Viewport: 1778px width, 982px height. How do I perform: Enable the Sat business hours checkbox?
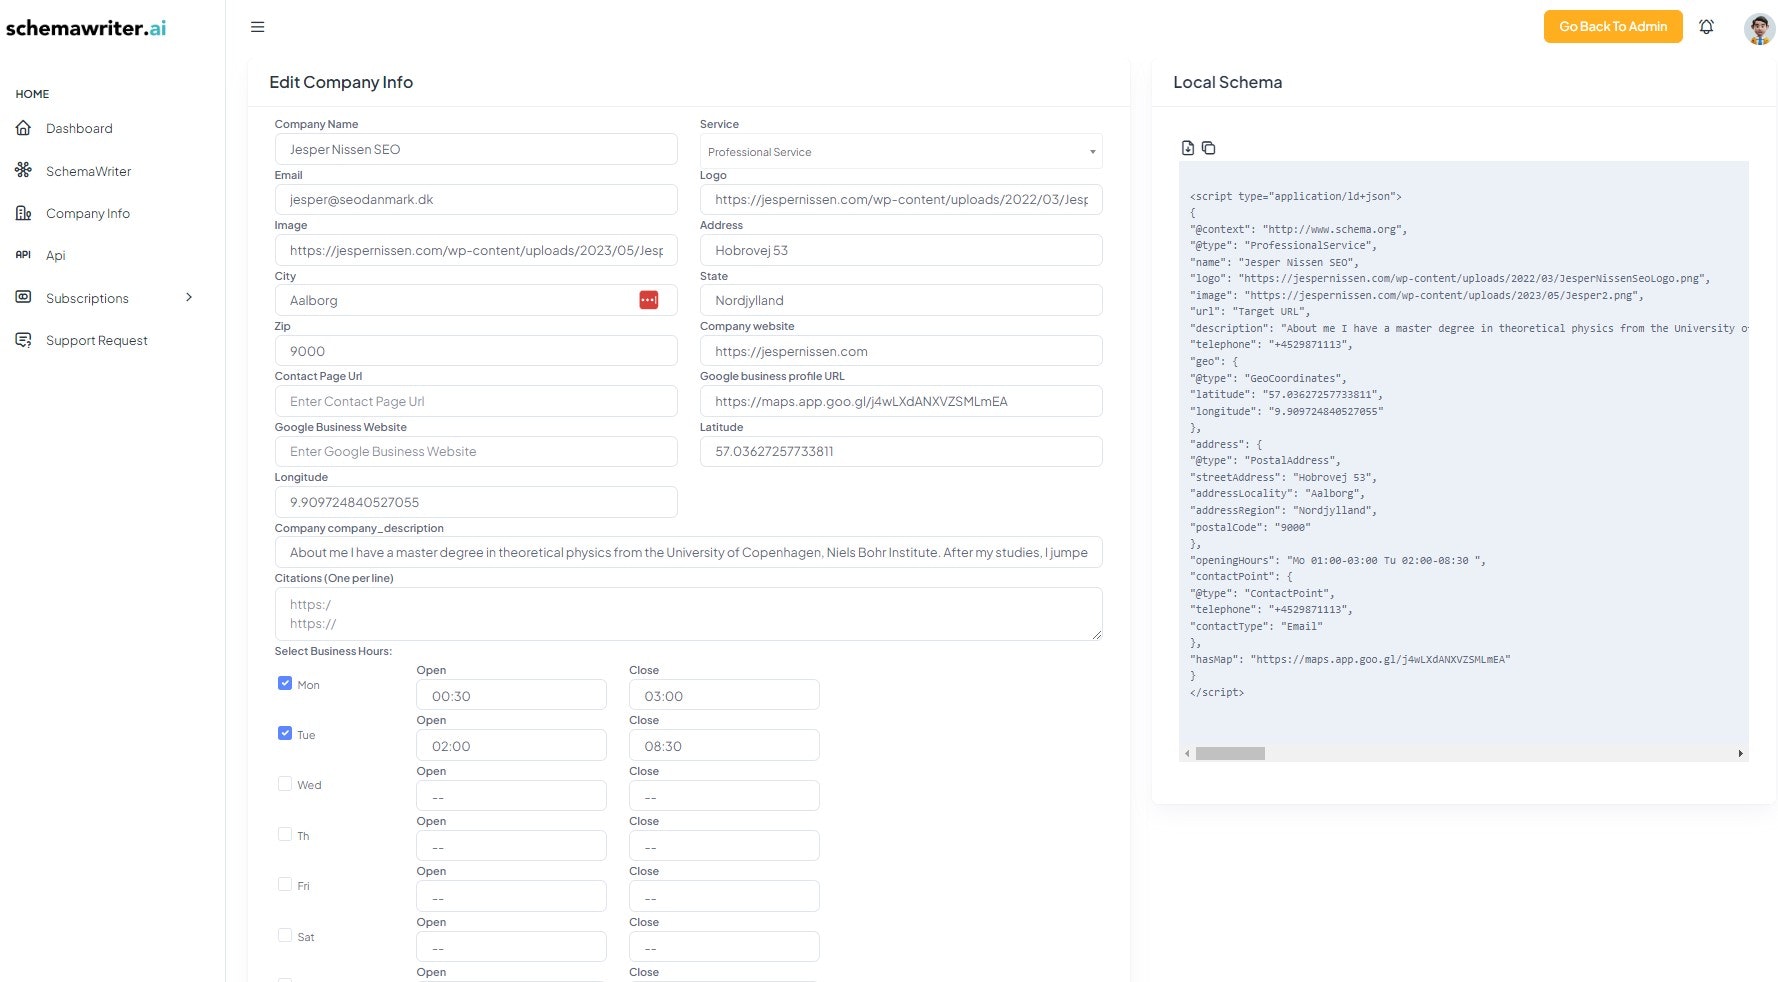click(285, 935)
